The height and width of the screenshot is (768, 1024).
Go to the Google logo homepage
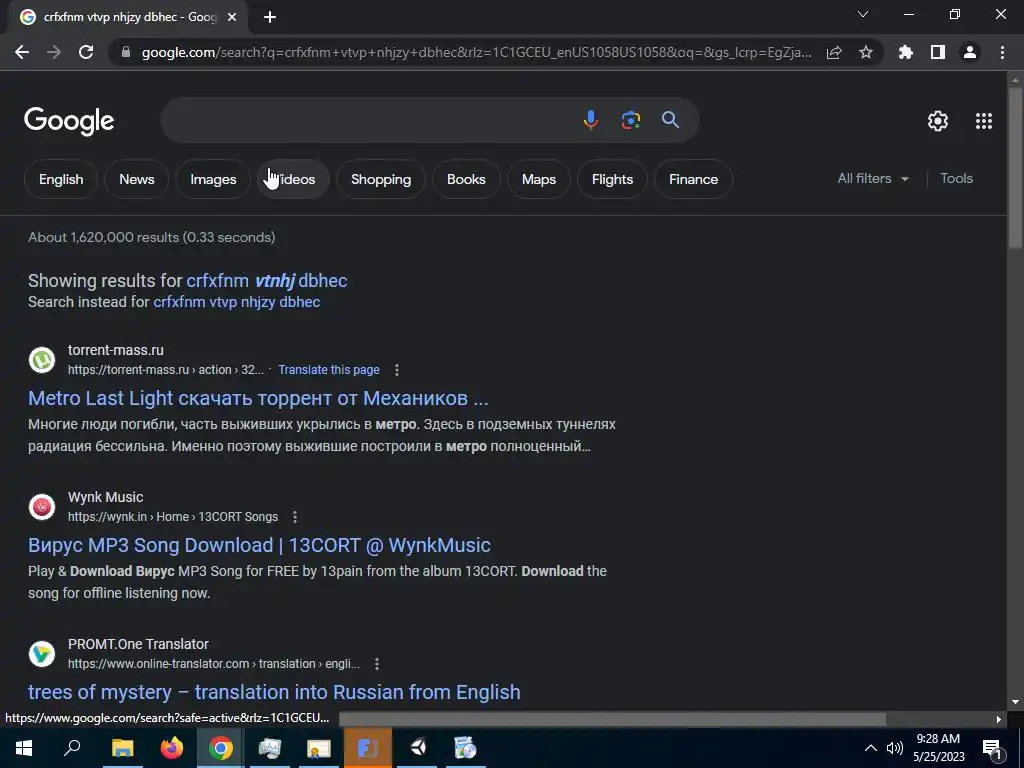pyautogui.click(x=69, y=121)
